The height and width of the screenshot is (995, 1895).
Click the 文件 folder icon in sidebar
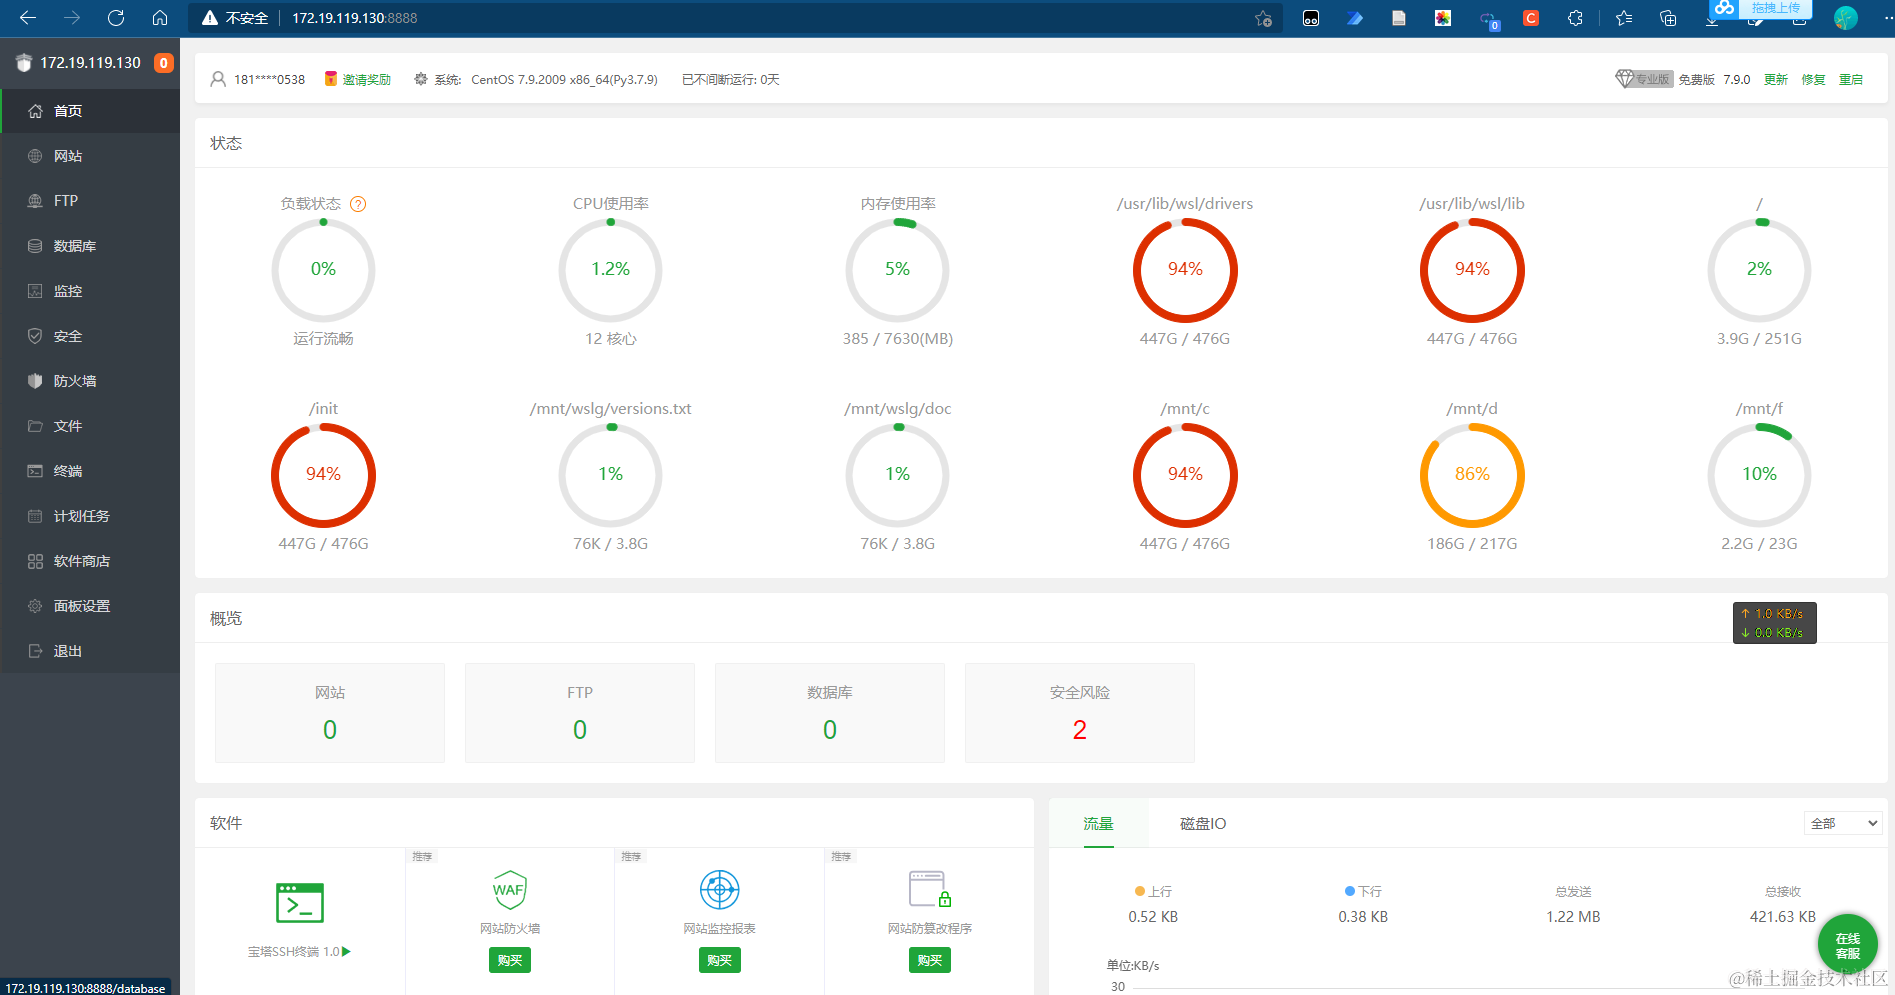(x=35, y=426)
